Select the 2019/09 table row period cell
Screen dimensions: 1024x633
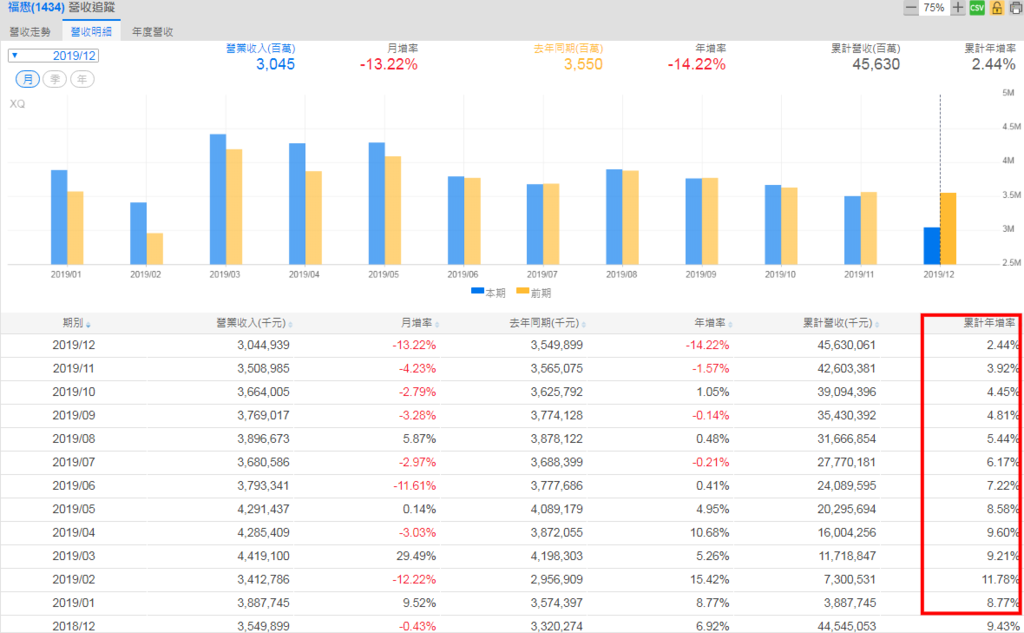point(74,415)
